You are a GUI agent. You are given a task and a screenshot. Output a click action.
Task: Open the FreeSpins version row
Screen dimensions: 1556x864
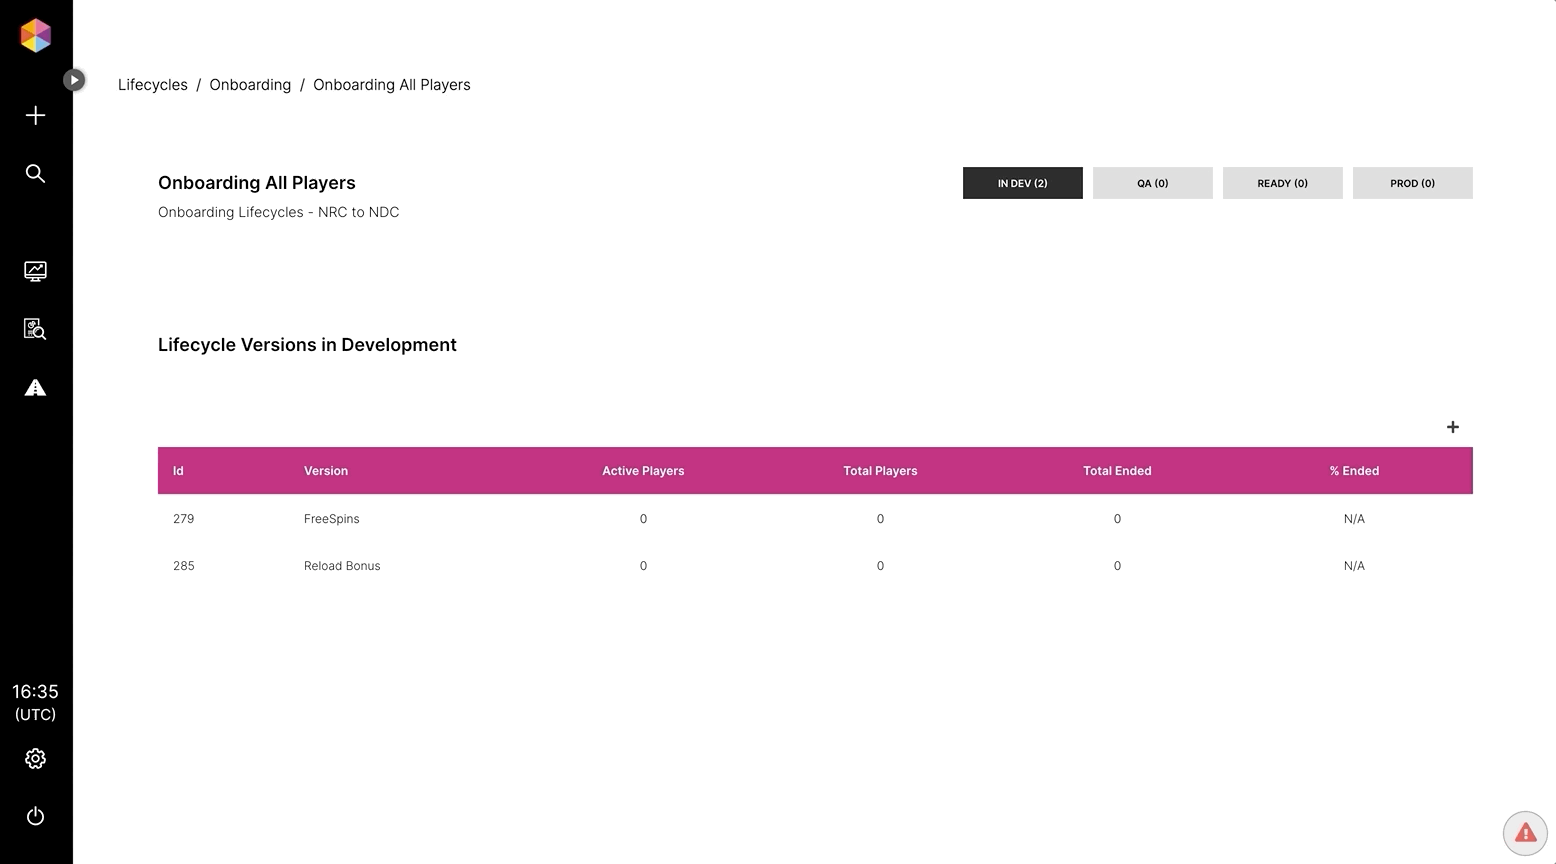[331, 519]
